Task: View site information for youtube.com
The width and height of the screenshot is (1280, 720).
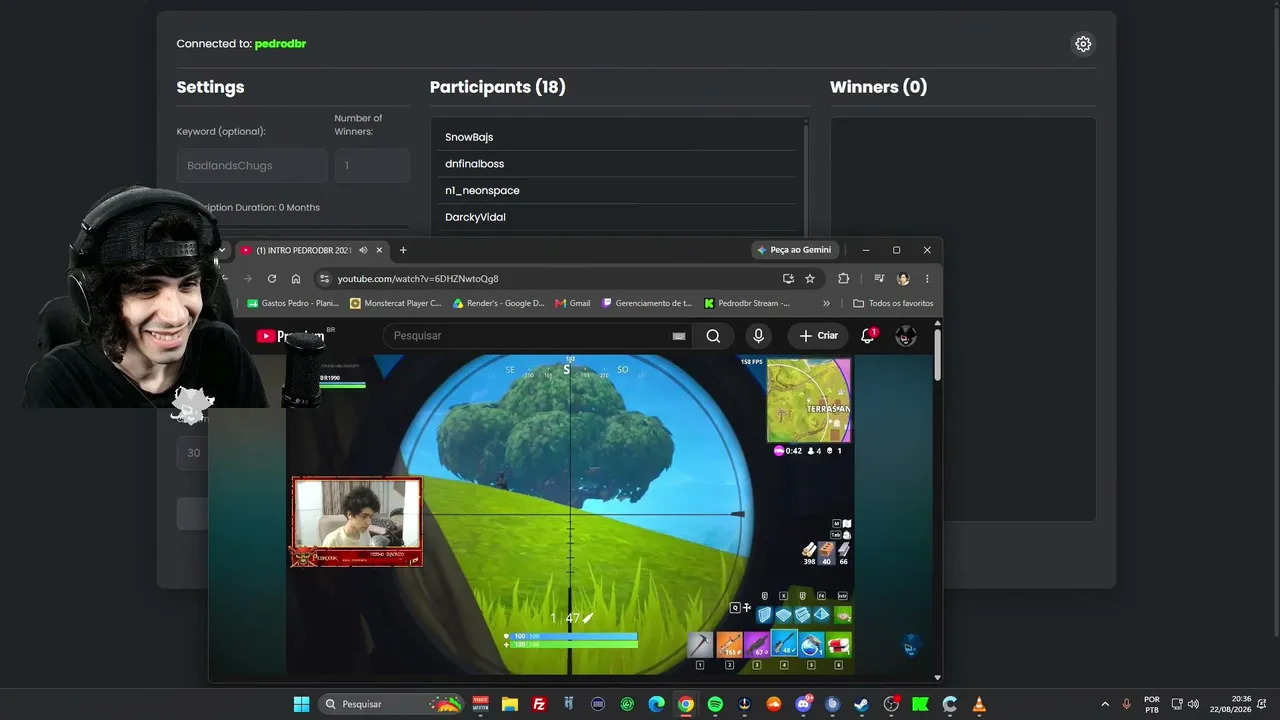Action: [323, 279]
